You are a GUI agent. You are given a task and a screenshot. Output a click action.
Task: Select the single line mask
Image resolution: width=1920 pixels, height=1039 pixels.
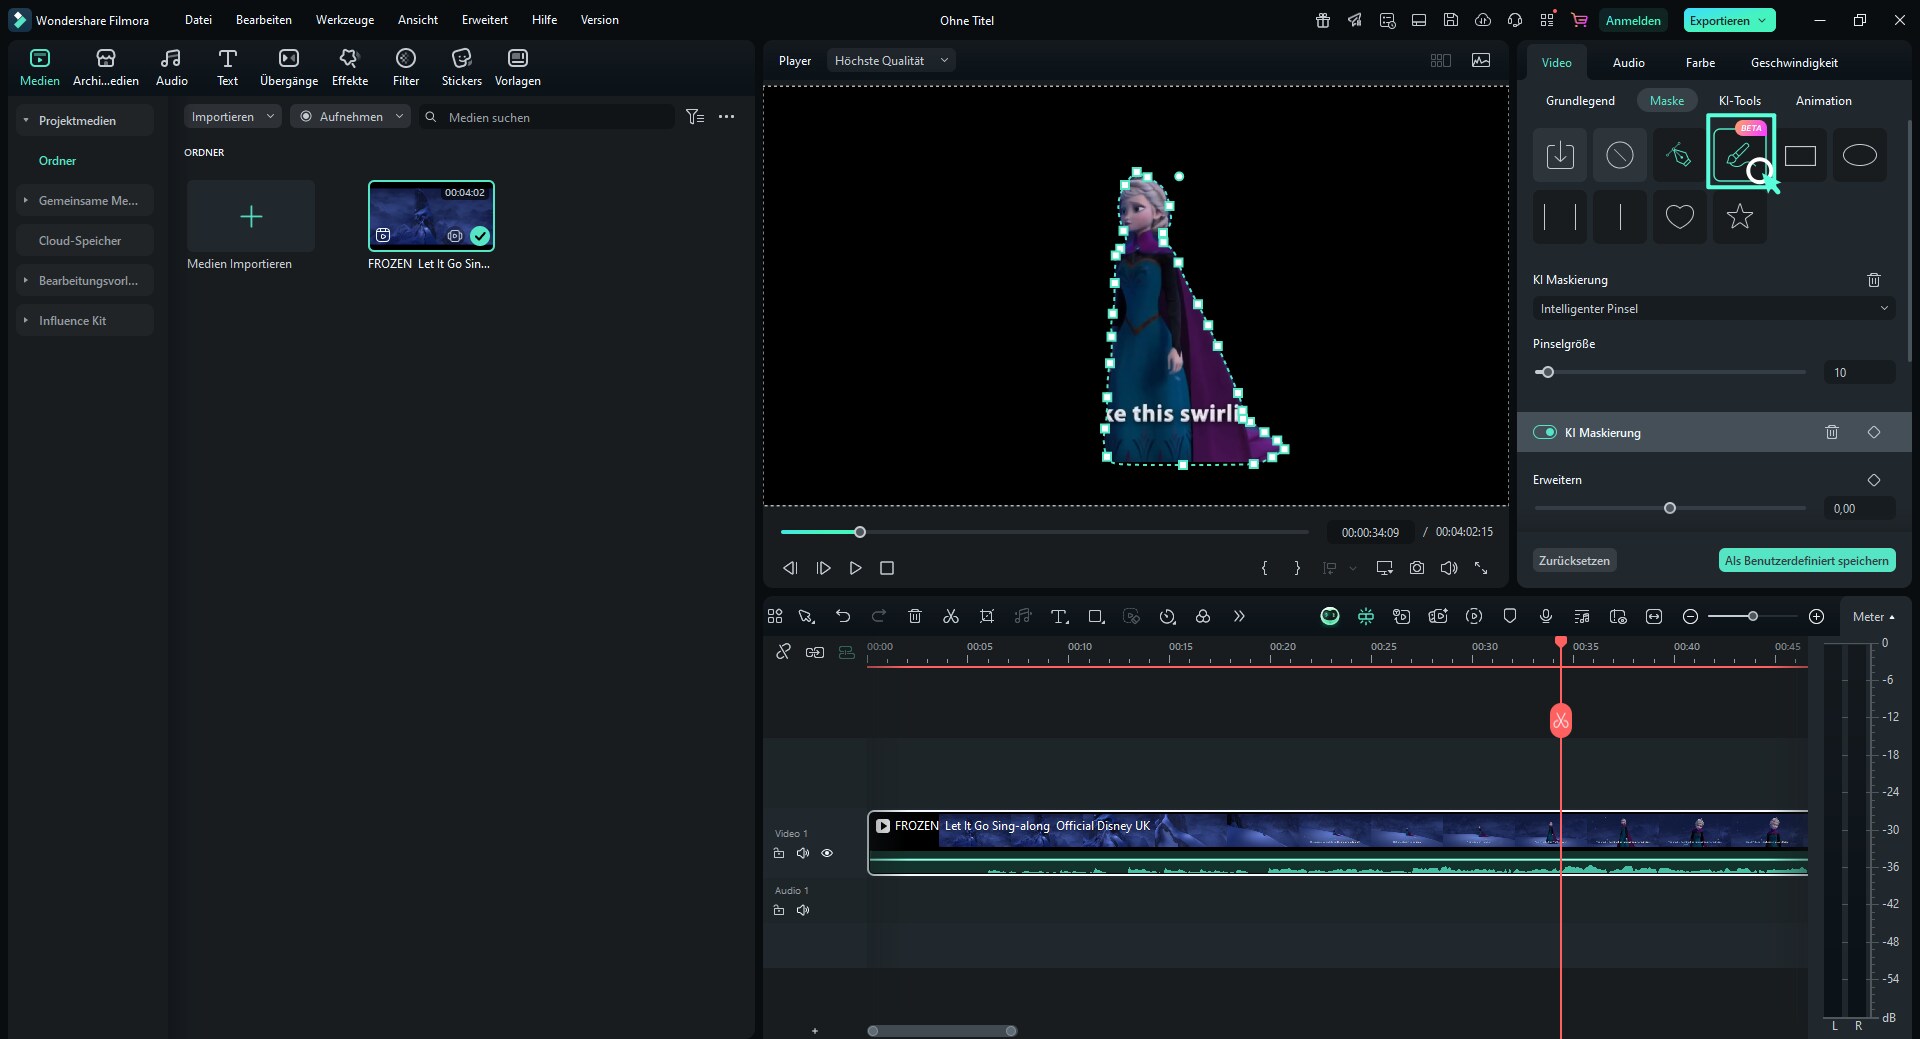1620,216
